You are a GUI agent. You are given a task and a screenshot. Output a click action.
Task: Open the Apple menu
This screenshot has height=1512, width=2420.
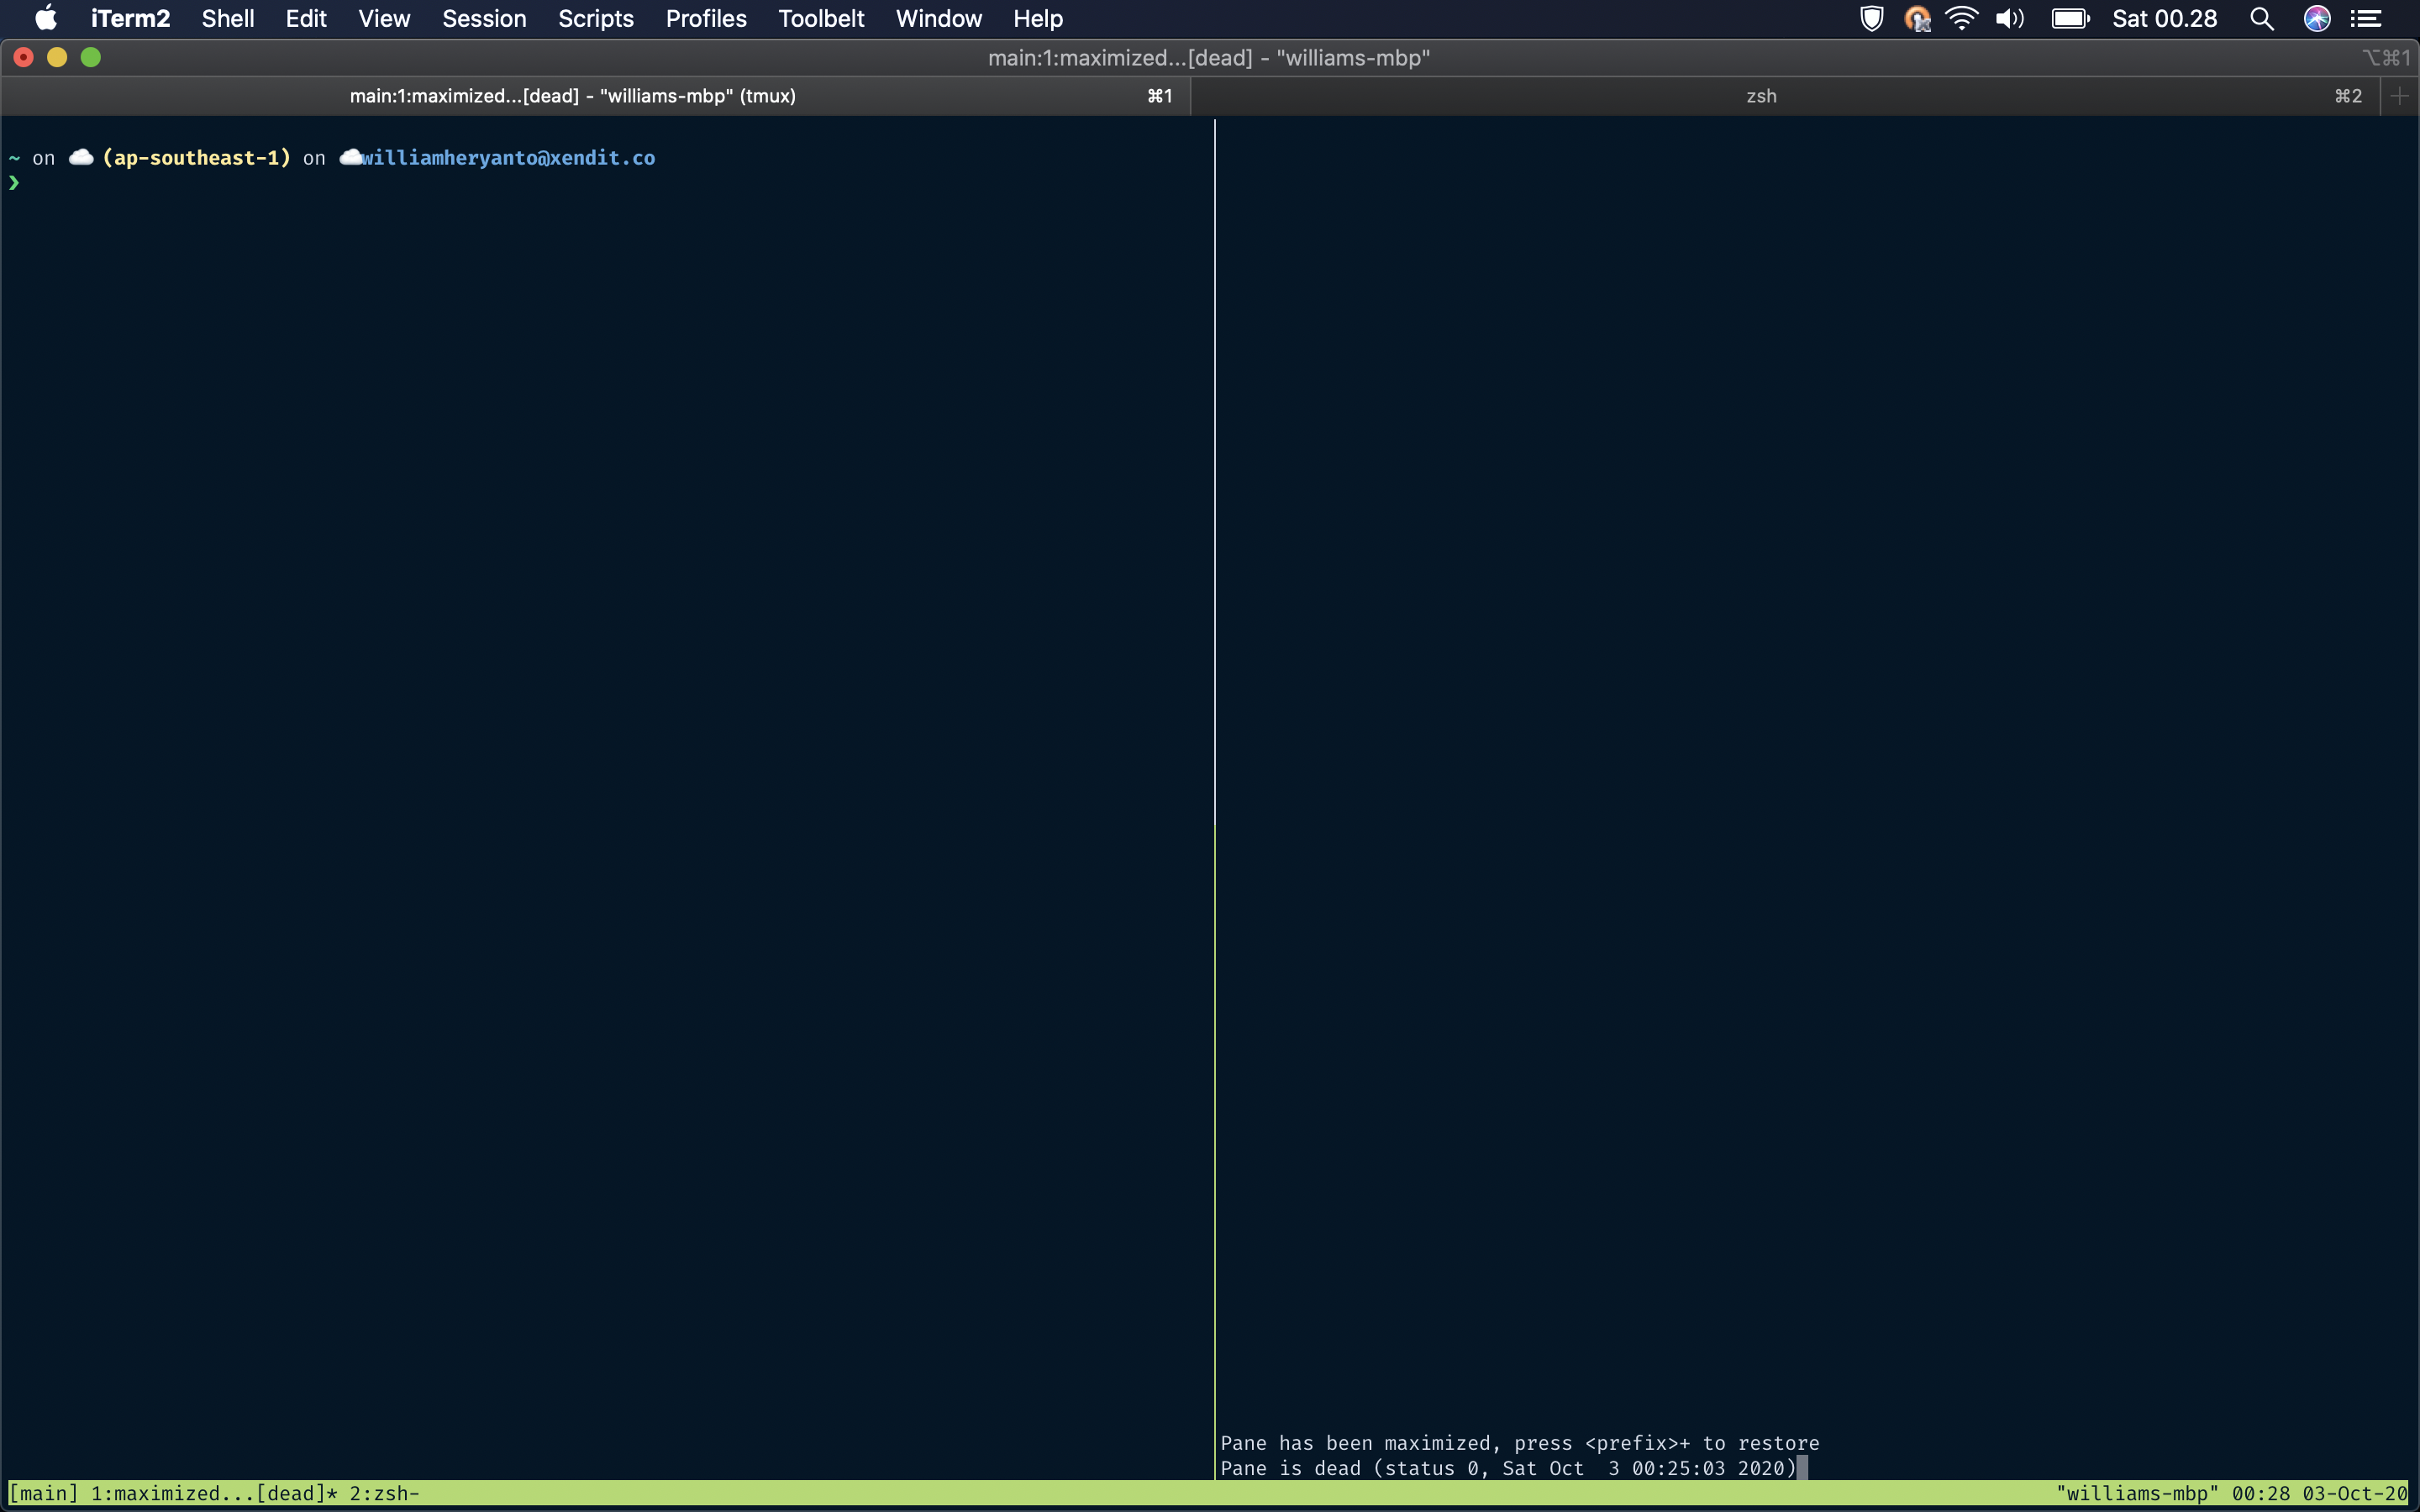[46, 18]
